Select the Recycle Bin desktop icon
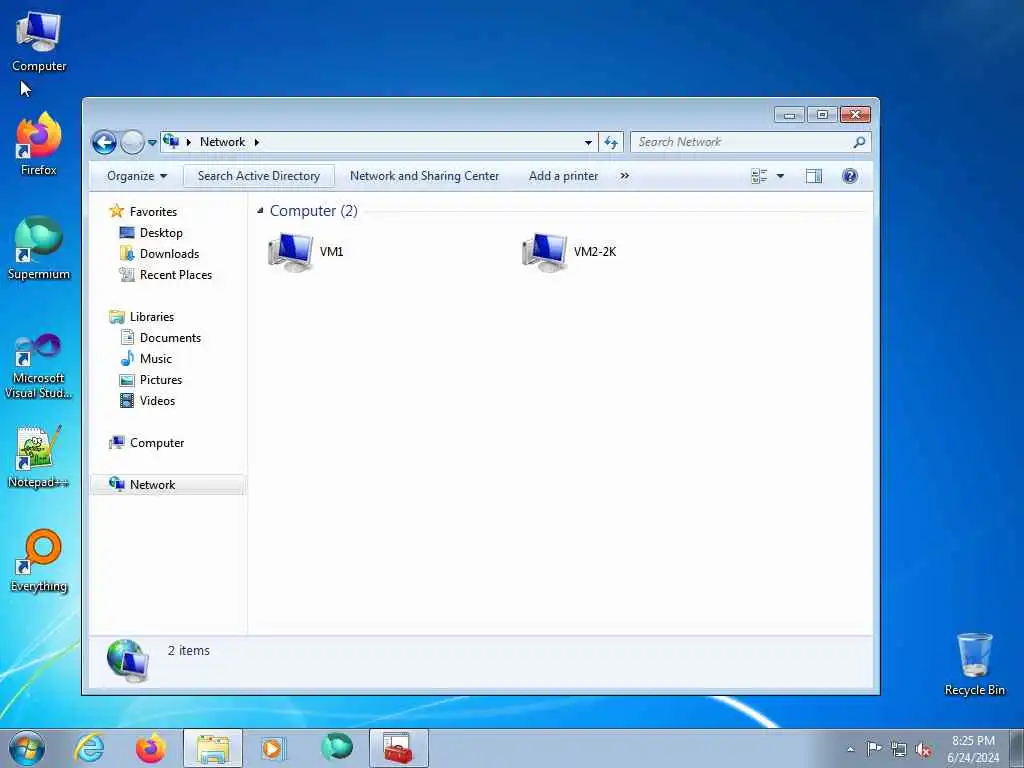1024x768 pixels. (x=974, y=664)
